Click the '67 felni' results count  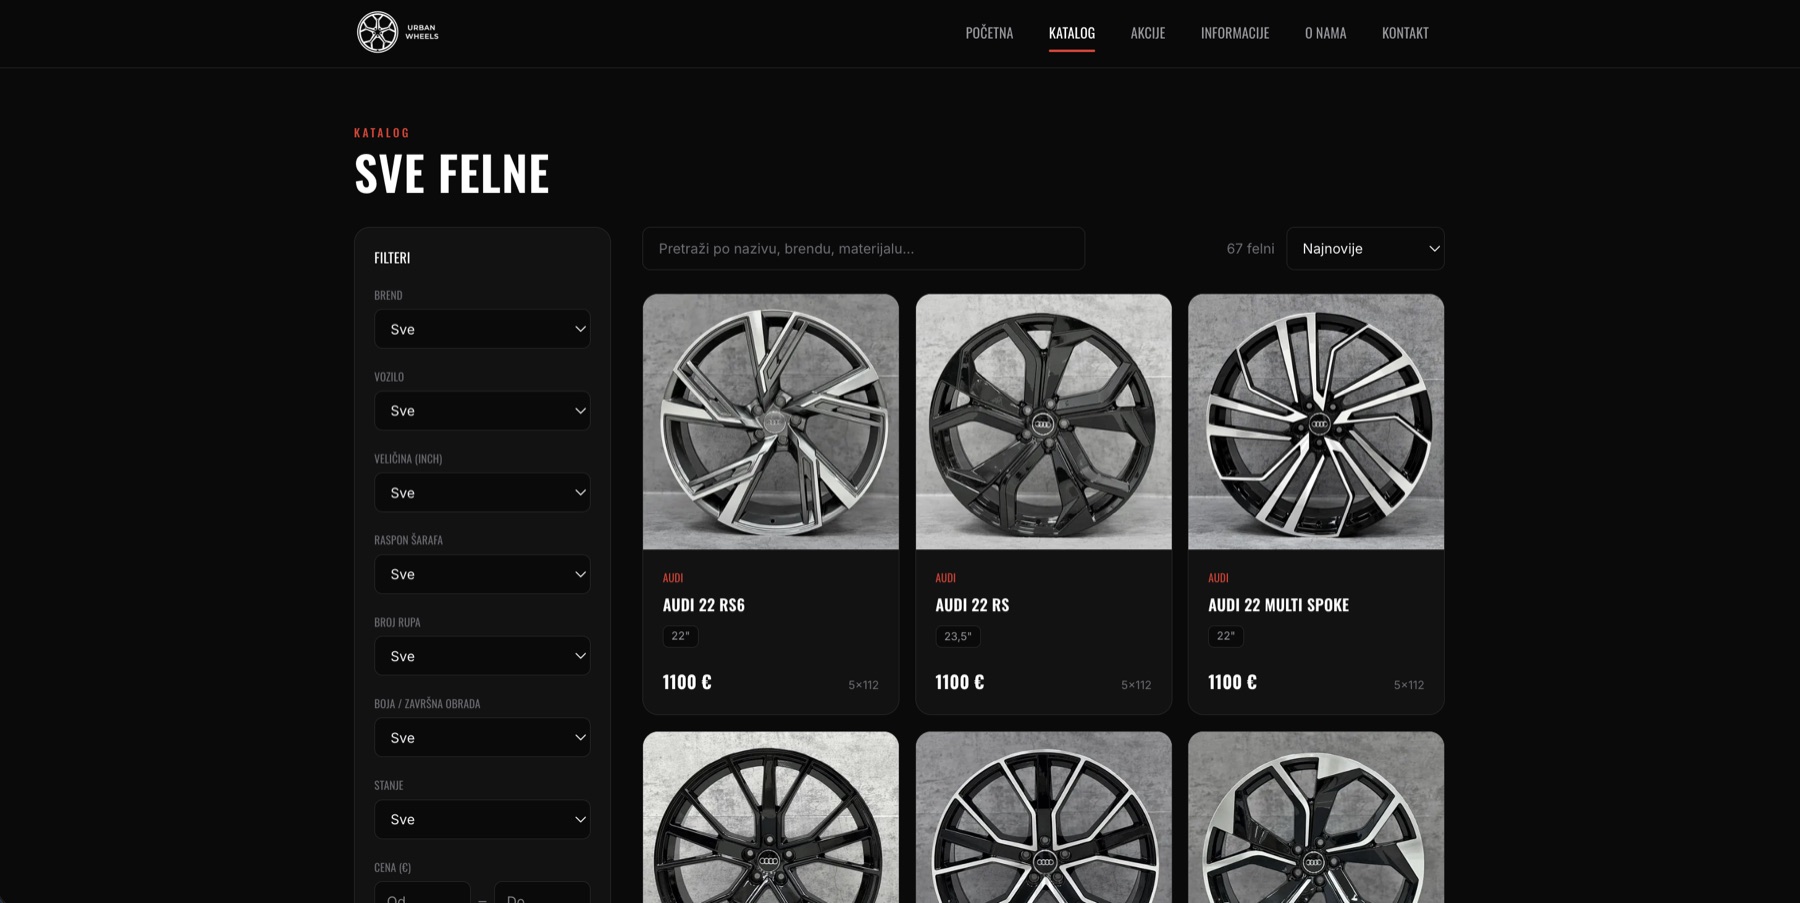click(1250, 248)
